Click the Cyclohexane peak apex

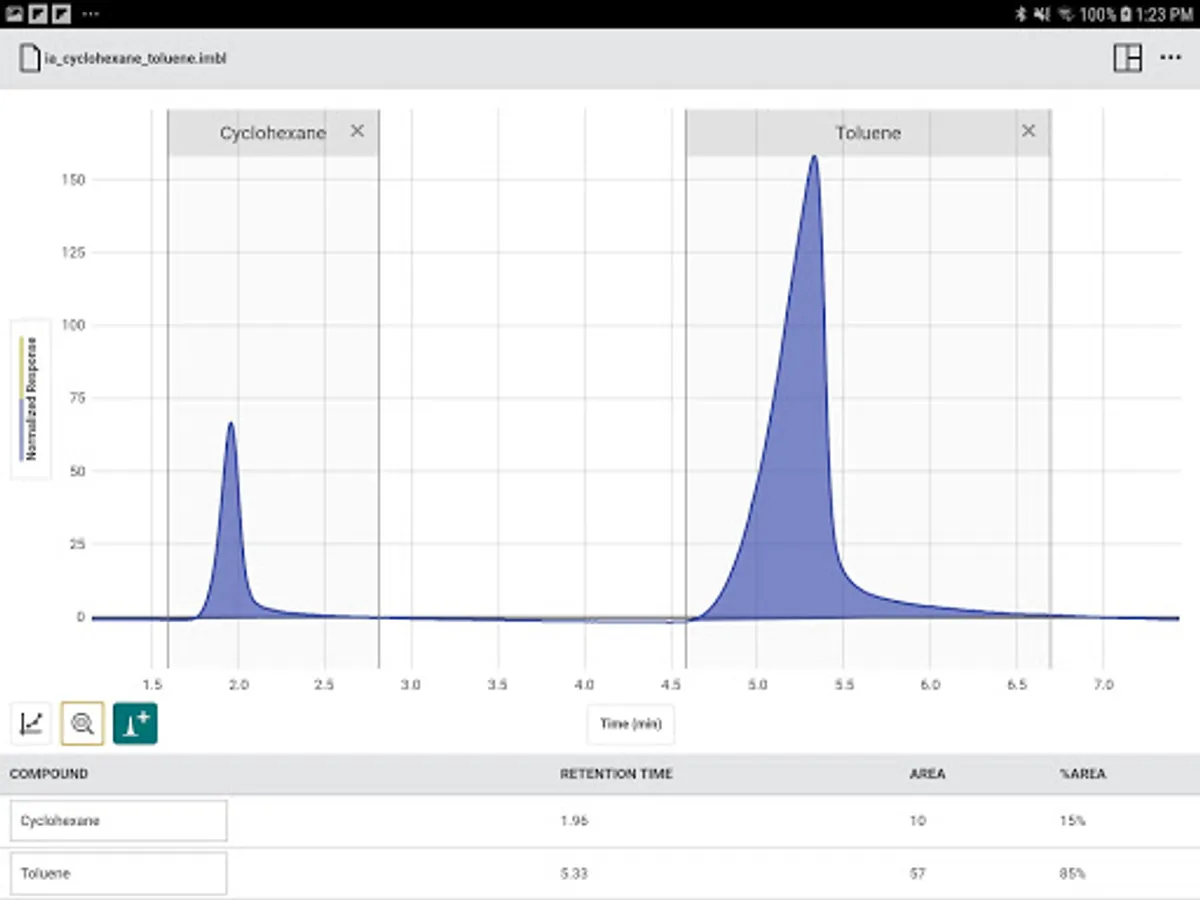click(x=231, y=424)
